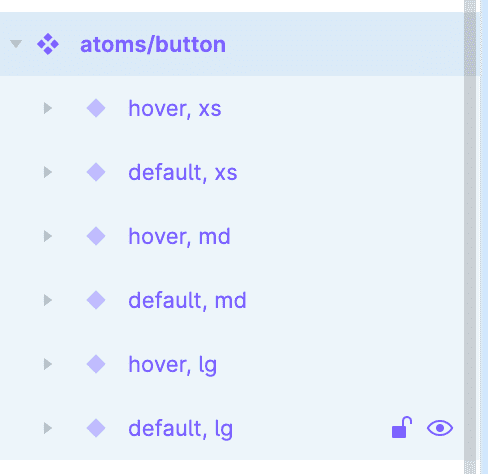This screenshot has height=474, width=488.
Task: Select the default, xs layer label
Action: [183, 173]
